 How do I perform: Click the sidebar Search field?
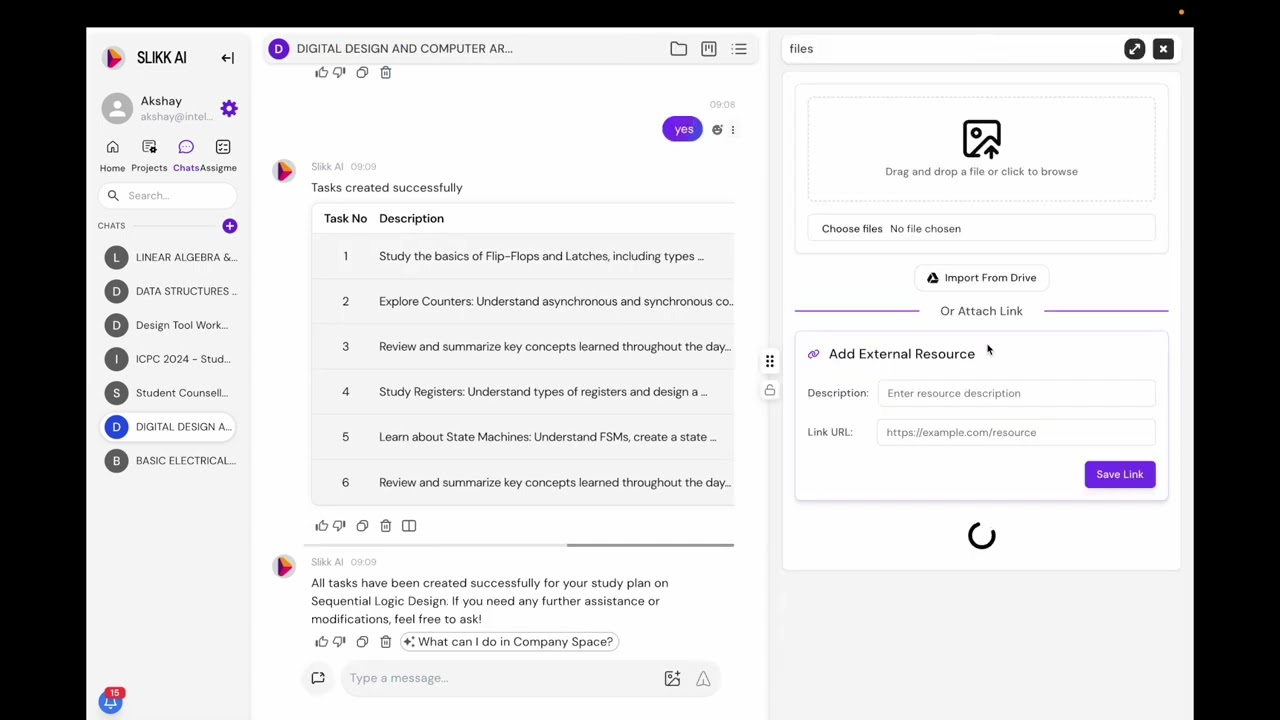coord(168,196)
